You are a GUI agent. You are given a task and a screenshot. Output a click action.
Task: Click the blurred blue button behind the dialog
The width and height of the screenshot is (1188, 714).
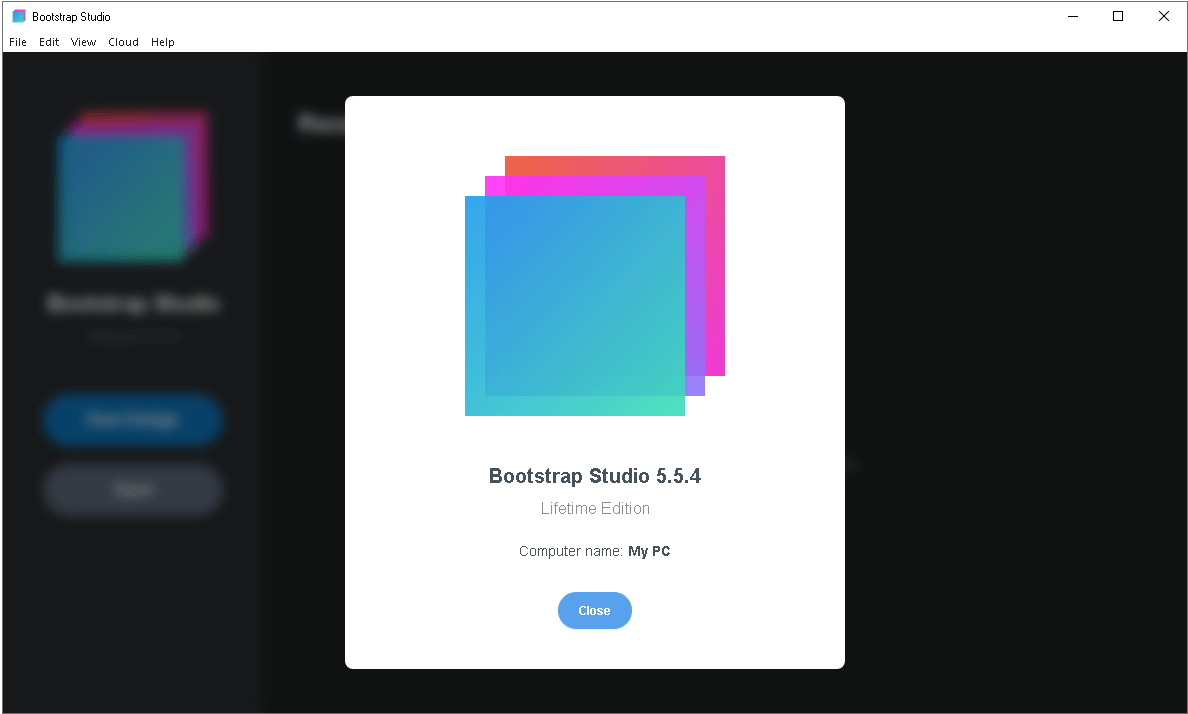click(x=133, y=419)
